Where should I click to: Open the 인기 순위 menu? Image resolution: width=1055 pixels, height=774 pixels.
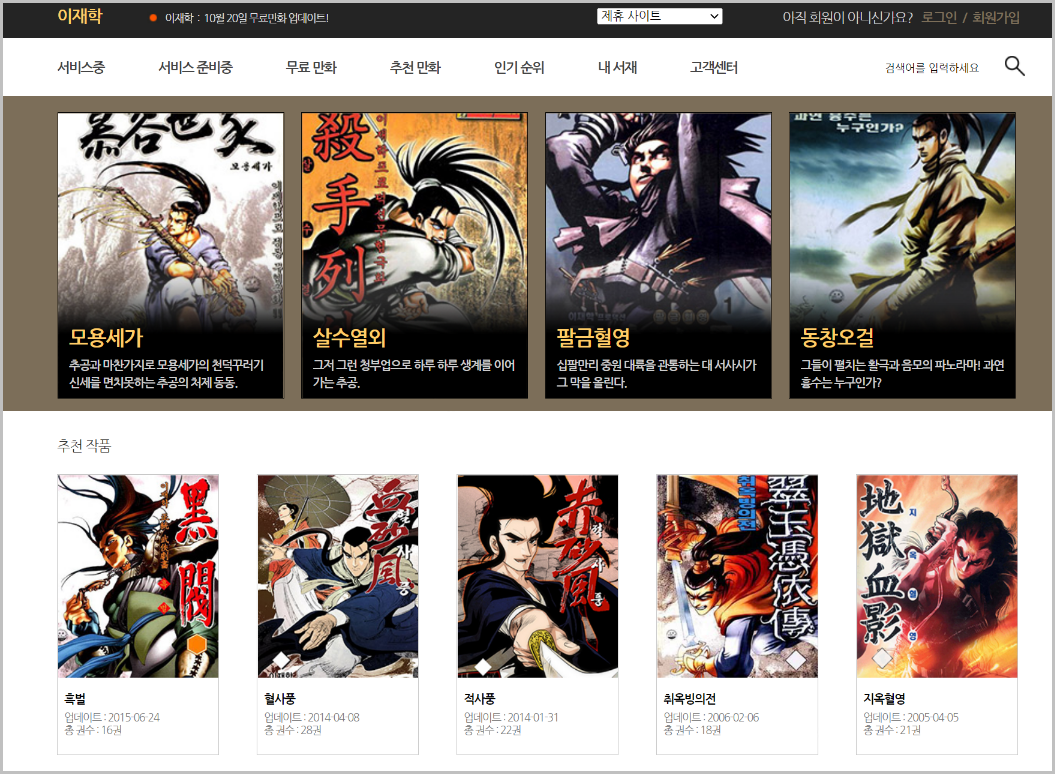(519, 67)
